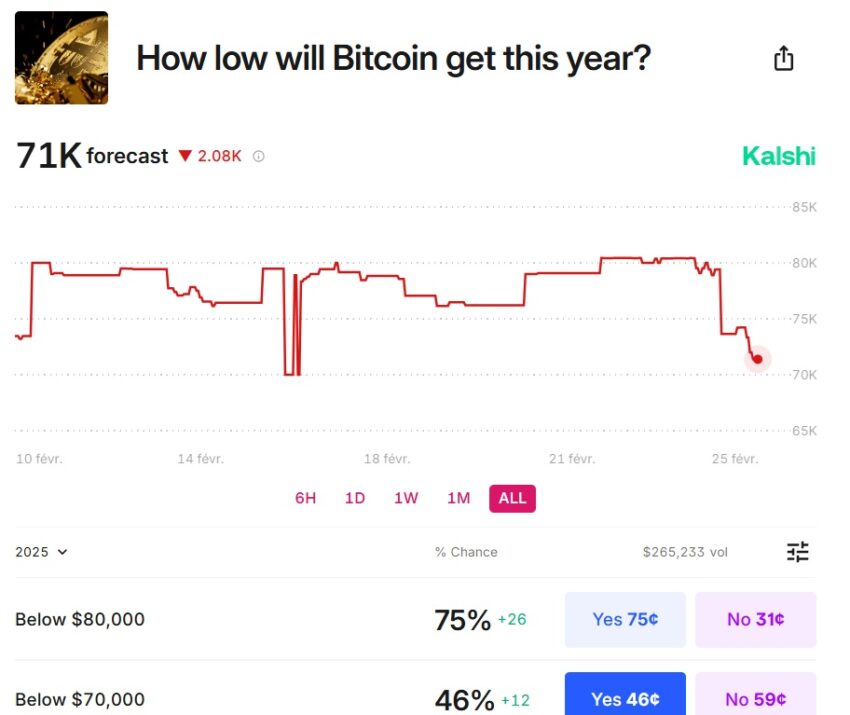Select the 1D chart range
The width and height of the screenshot is (850, 715).
[x=355, y=498]
